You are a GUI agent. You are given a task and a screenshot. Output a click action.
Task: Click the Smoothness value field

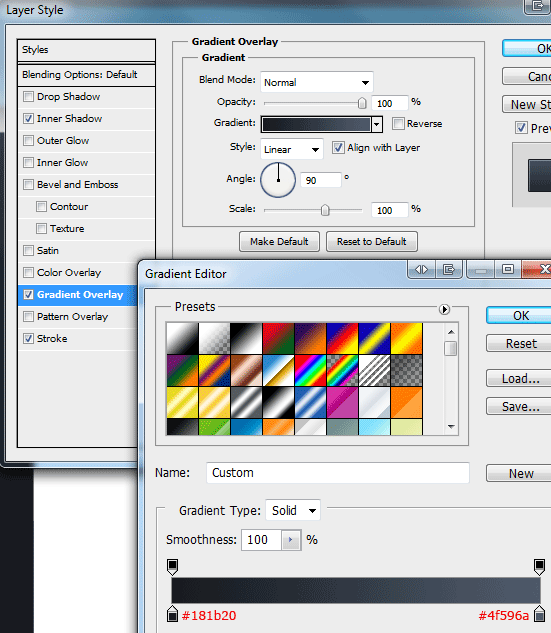[262, 540]
